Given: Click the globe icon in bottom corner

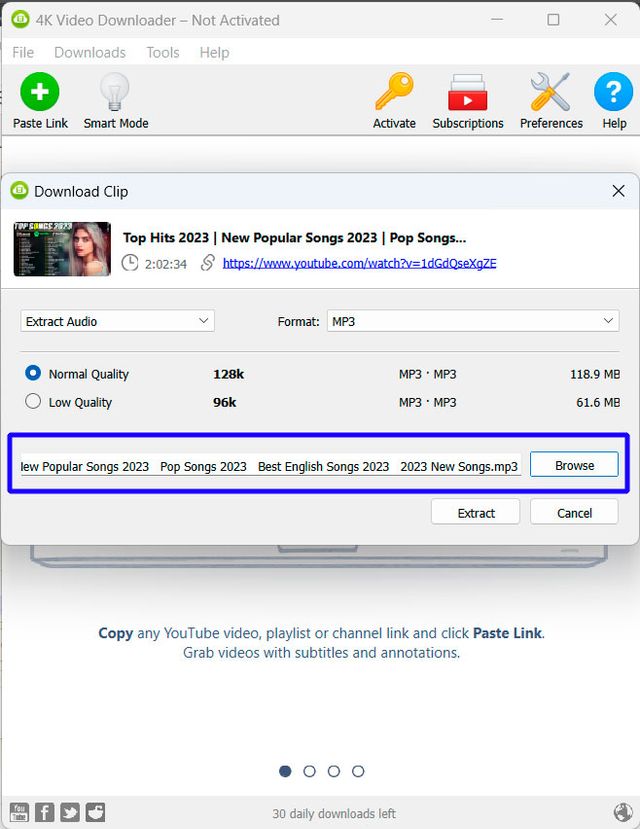Looking at the screenshot, I should click(x=622, y=812).
